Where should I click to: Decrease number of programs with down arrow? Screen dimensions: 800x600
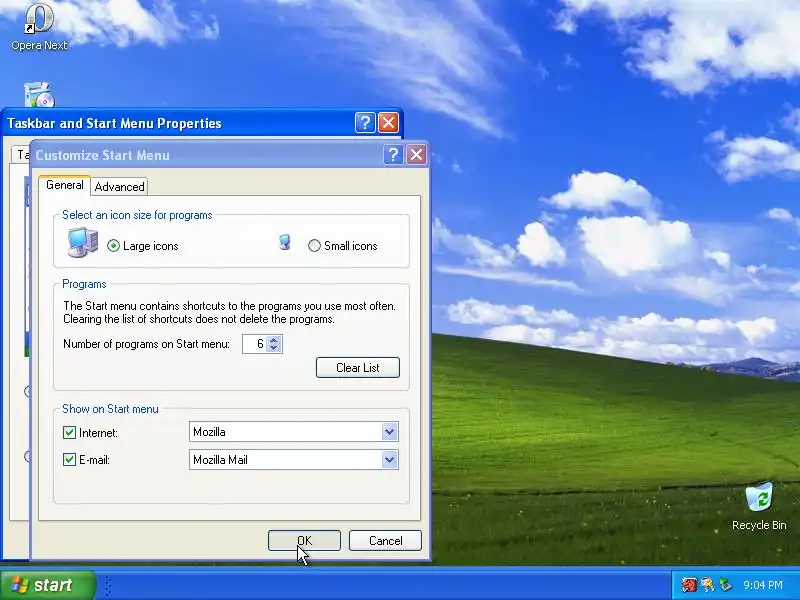(273, 348)
